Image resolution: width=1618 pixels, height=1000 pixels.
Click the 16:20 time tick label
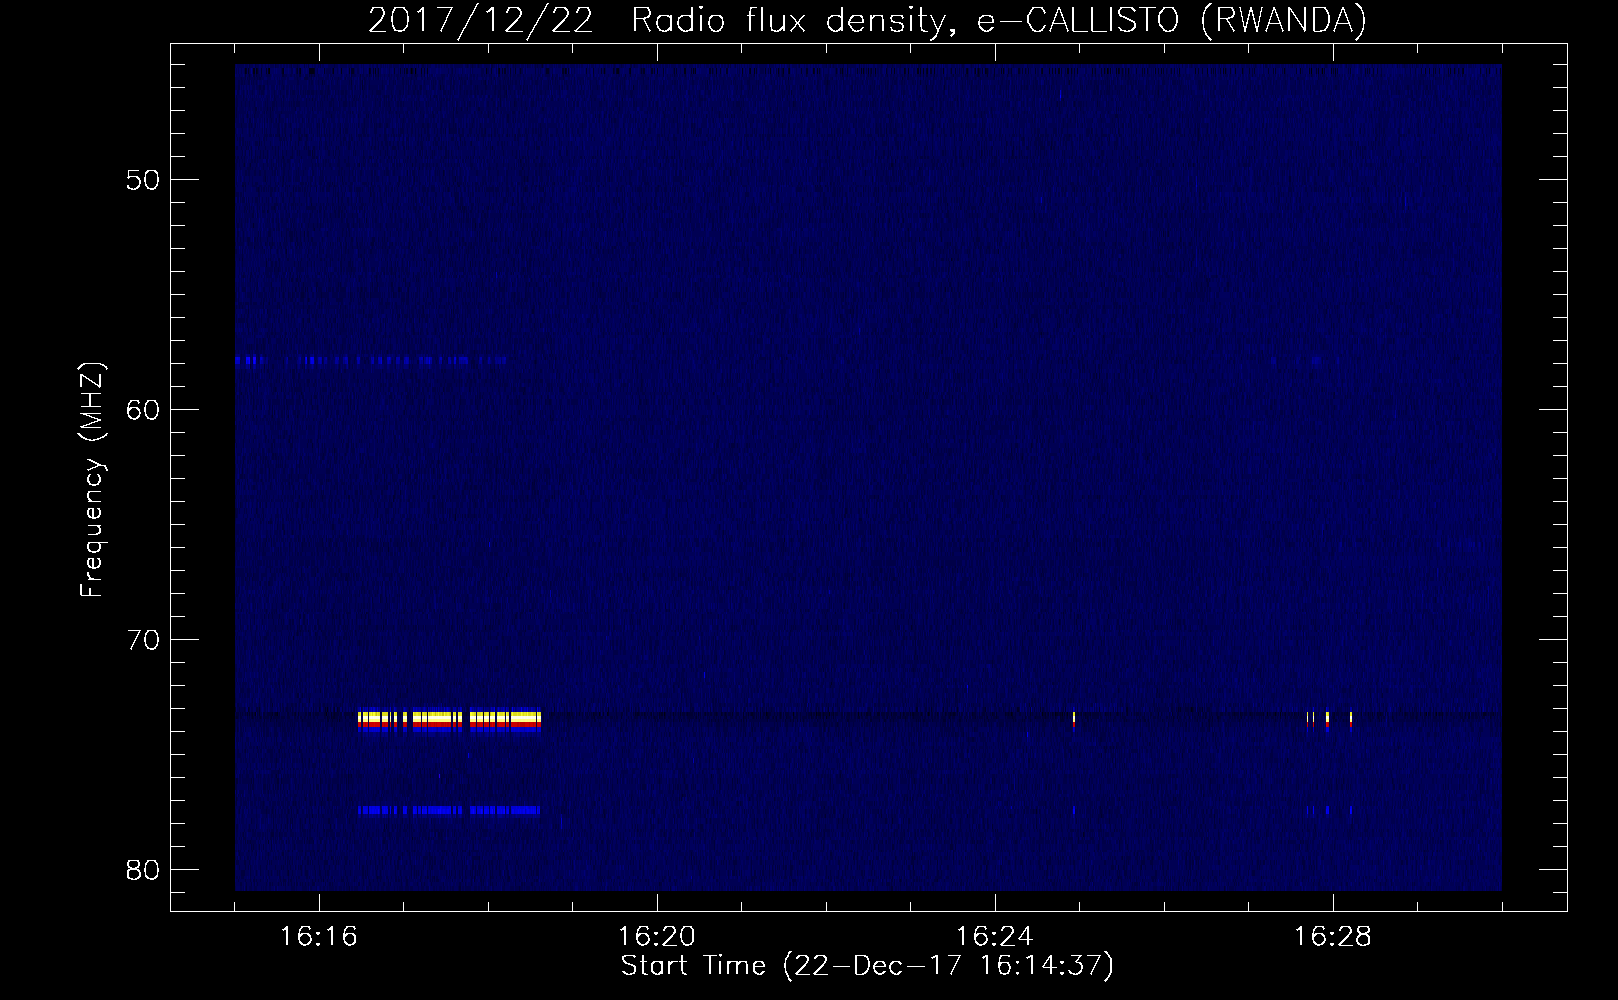click(657, 936)
